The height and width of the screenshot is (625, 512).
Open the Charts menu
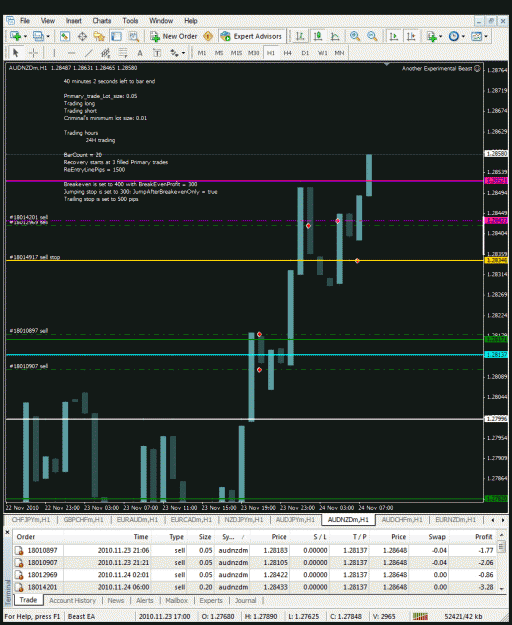(102, 21)
